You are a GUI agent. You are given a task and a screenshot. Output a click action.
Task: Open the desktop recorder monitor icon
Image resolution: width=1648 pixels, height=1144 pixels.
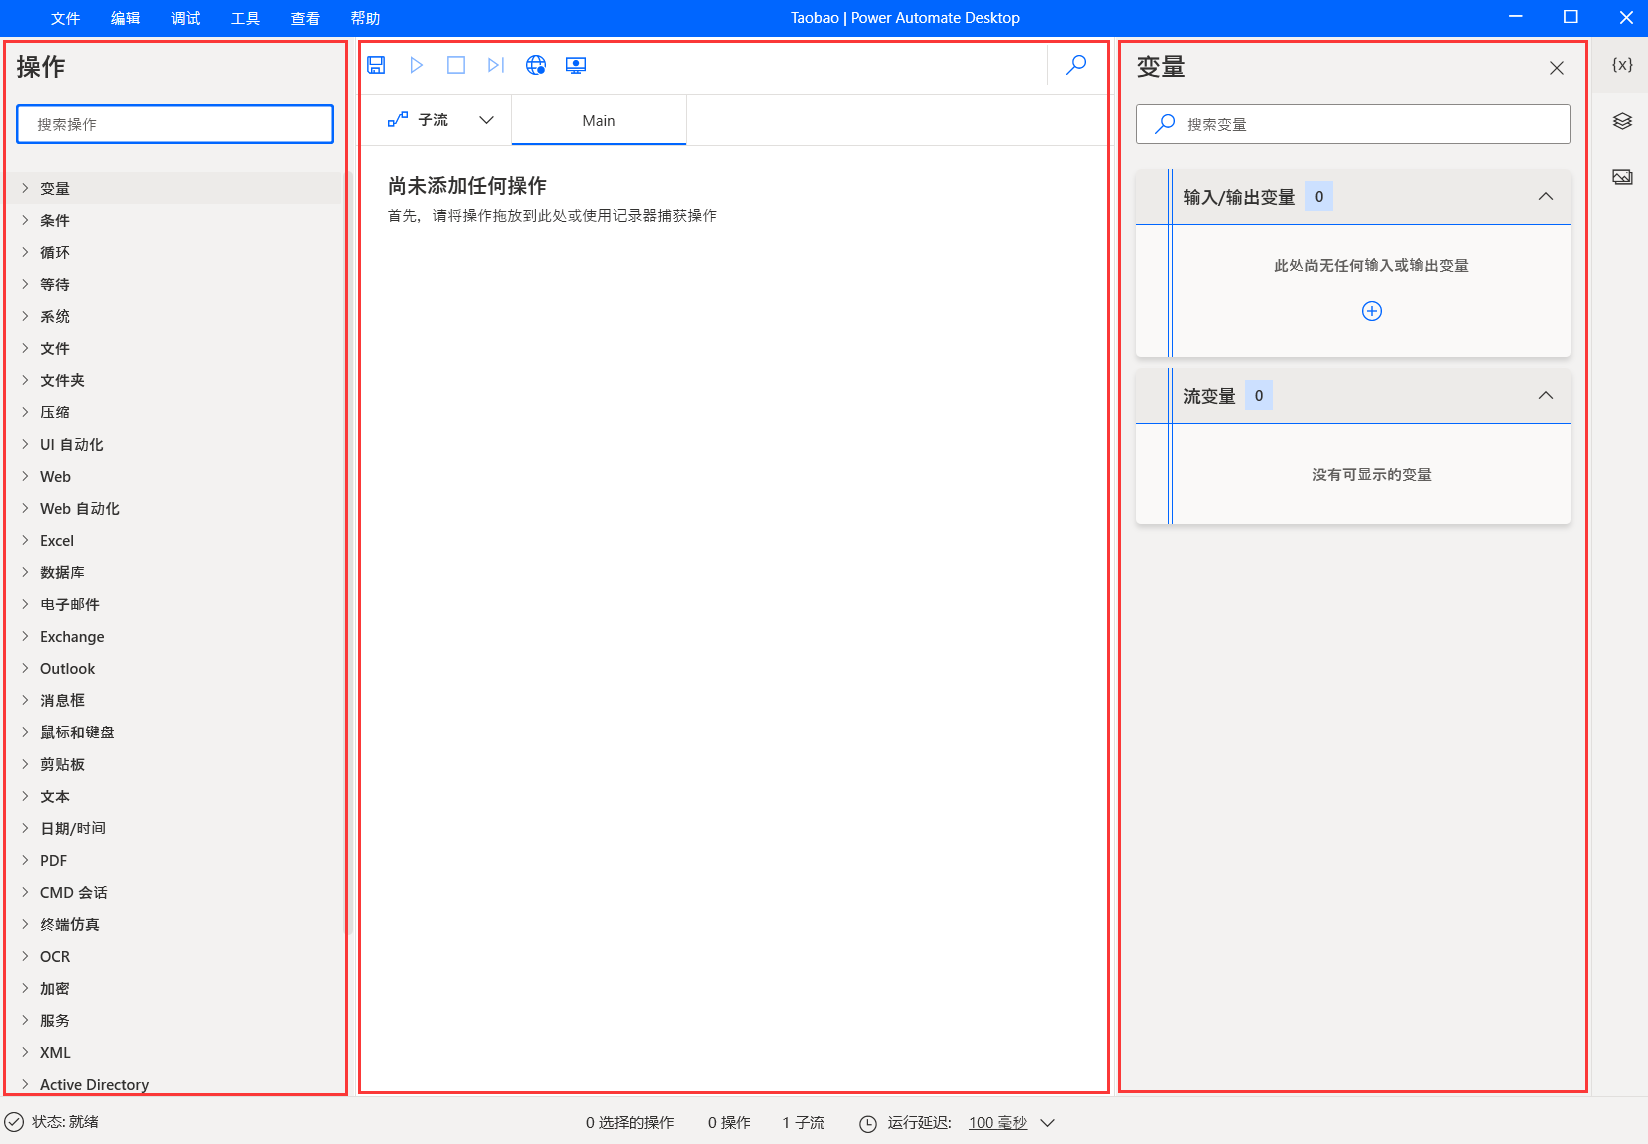pyautogui.click(x=576, y=65)
